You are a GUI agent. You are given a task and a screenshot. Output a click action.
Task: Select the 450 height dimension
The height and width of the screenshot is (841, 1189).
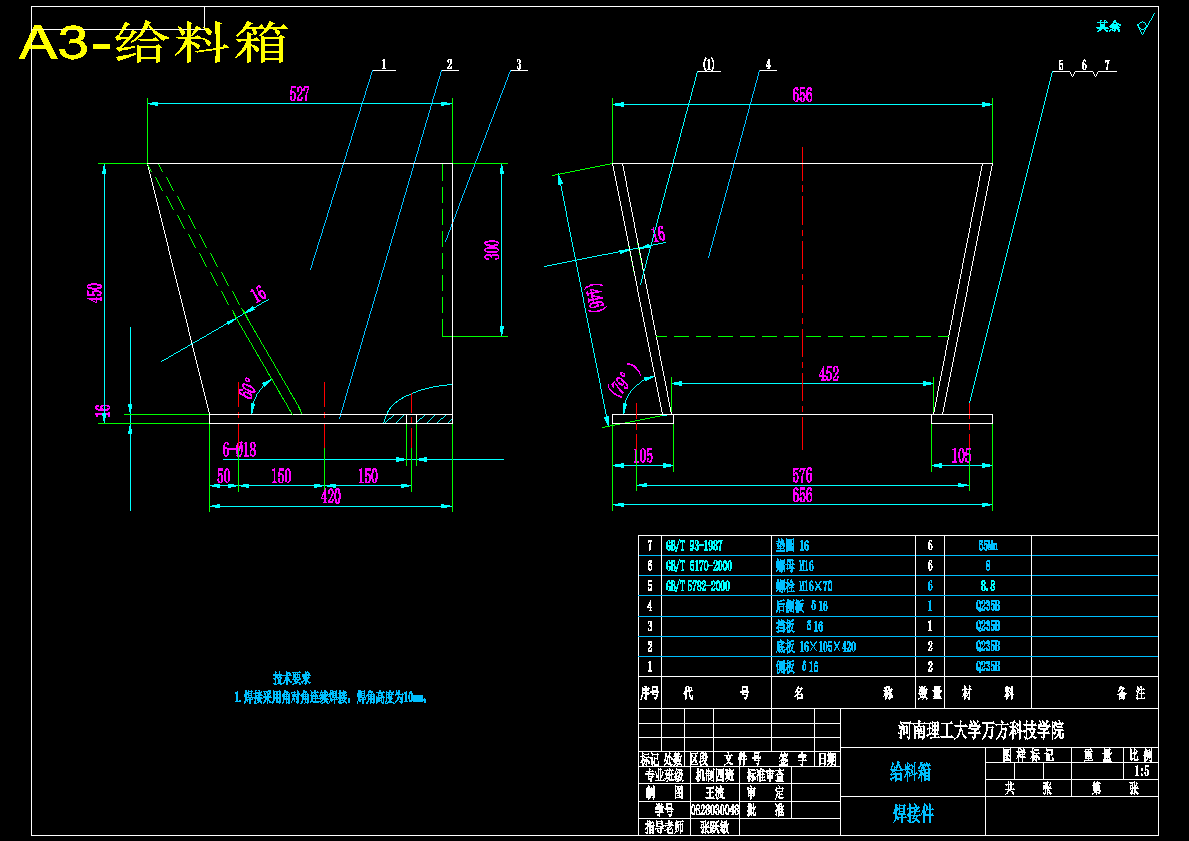pyautogui.click(x=96, y=293)
